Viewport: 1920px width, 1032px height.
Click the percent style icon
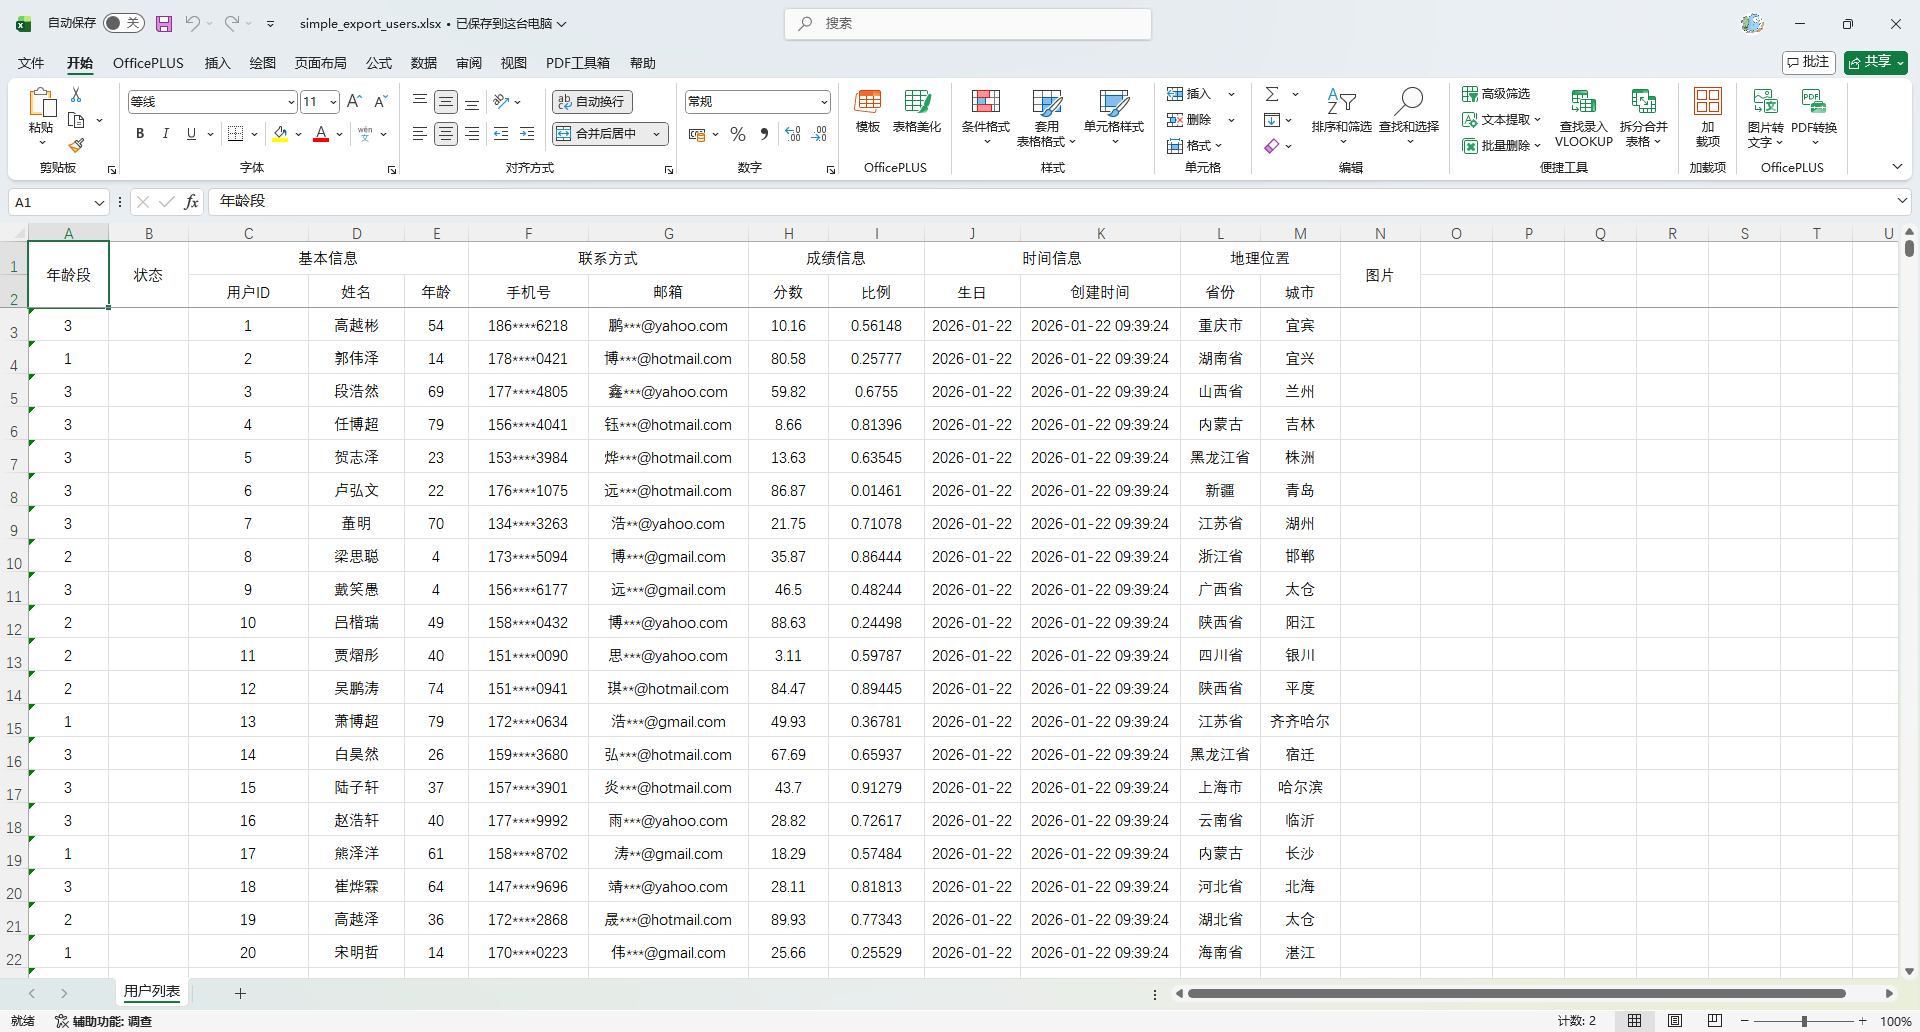[x=738, y=134]
